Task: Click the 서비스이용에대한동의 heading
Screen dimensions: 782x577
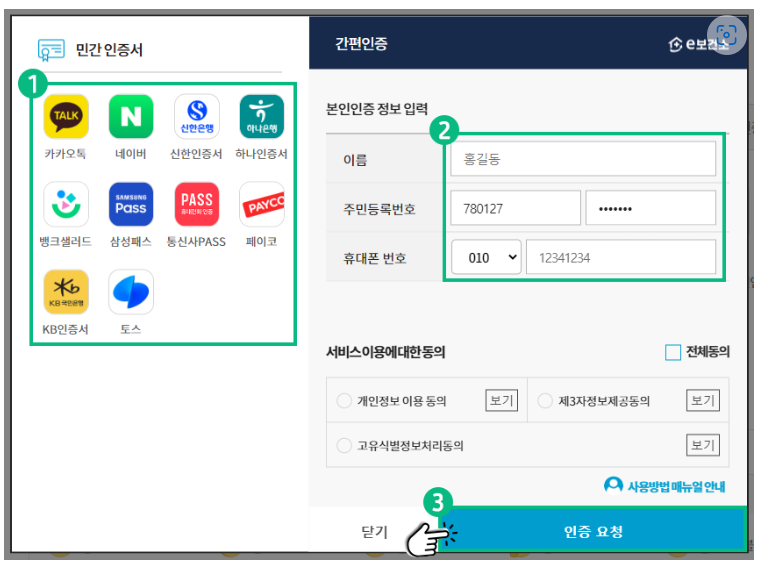Action: point(386,352)
